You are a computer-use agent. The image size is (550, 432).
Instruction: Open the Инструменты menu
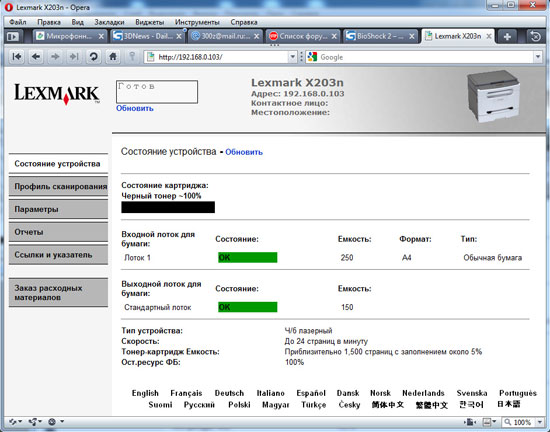[197, 22]
